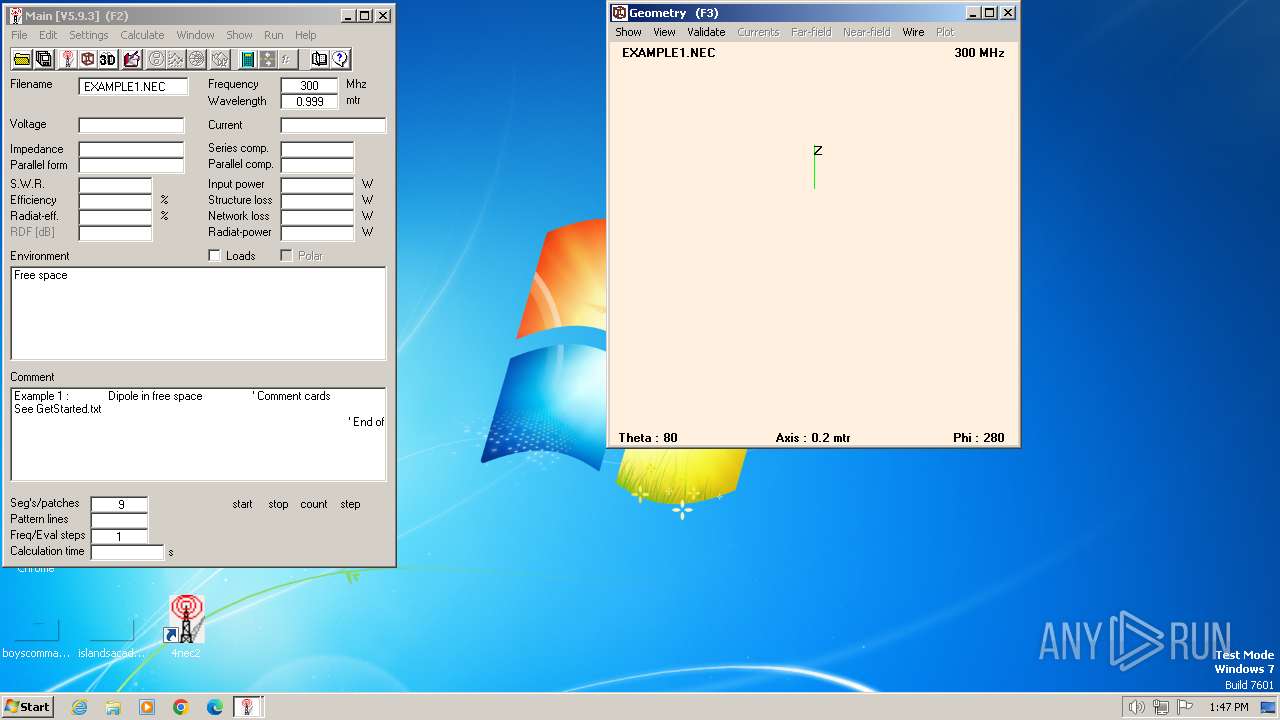Click the greyed polar pattern icon
The width and height of the screenshot is (1280, 720).
(197, 60)
